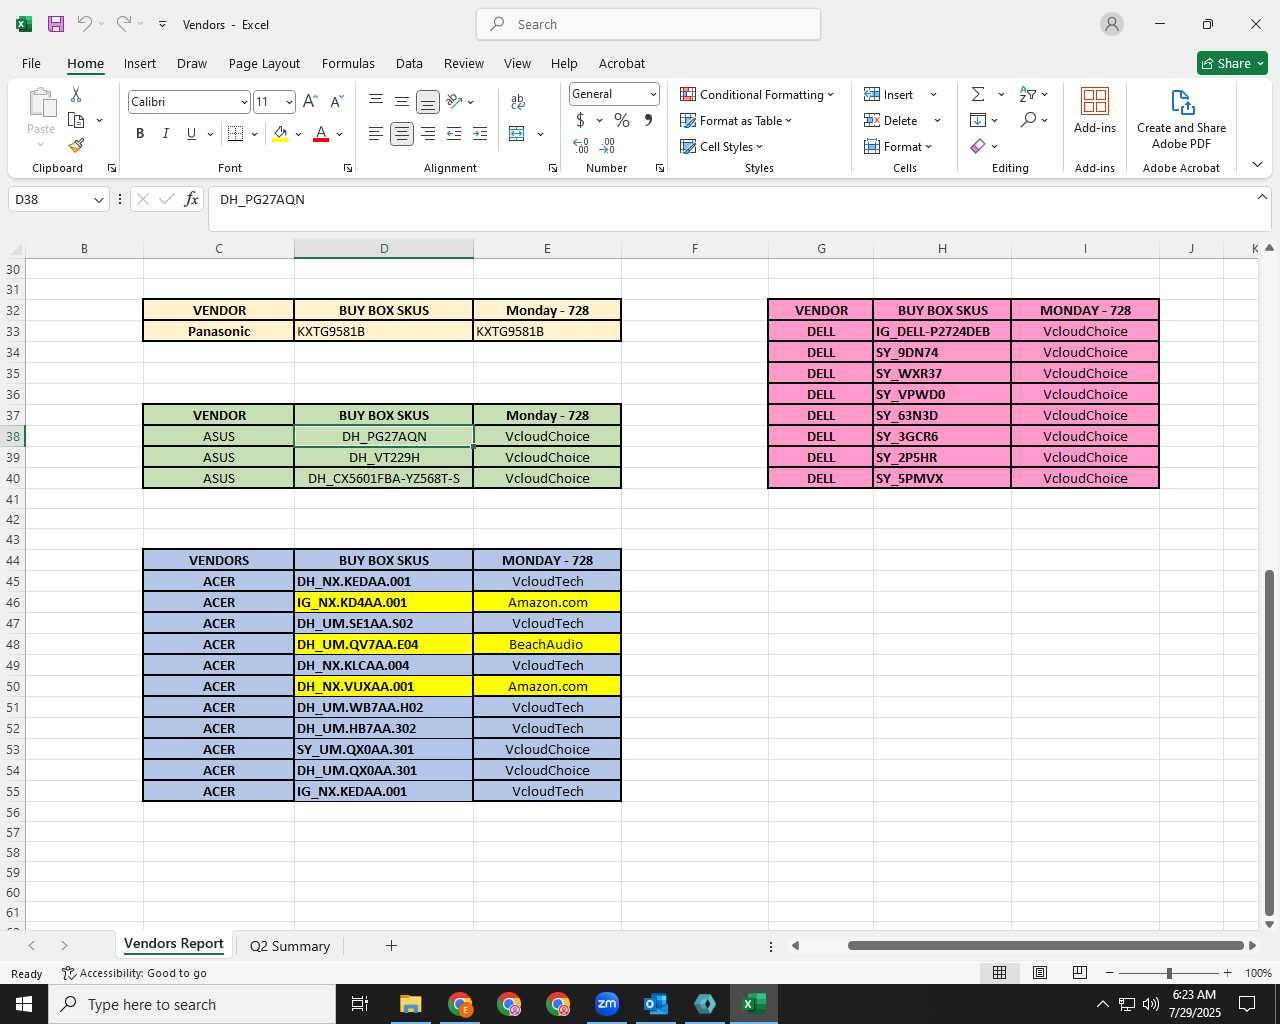Toggle Wrap Text
The image size is (1280, 1024).
pyautogui.click(x=518, y=101)
